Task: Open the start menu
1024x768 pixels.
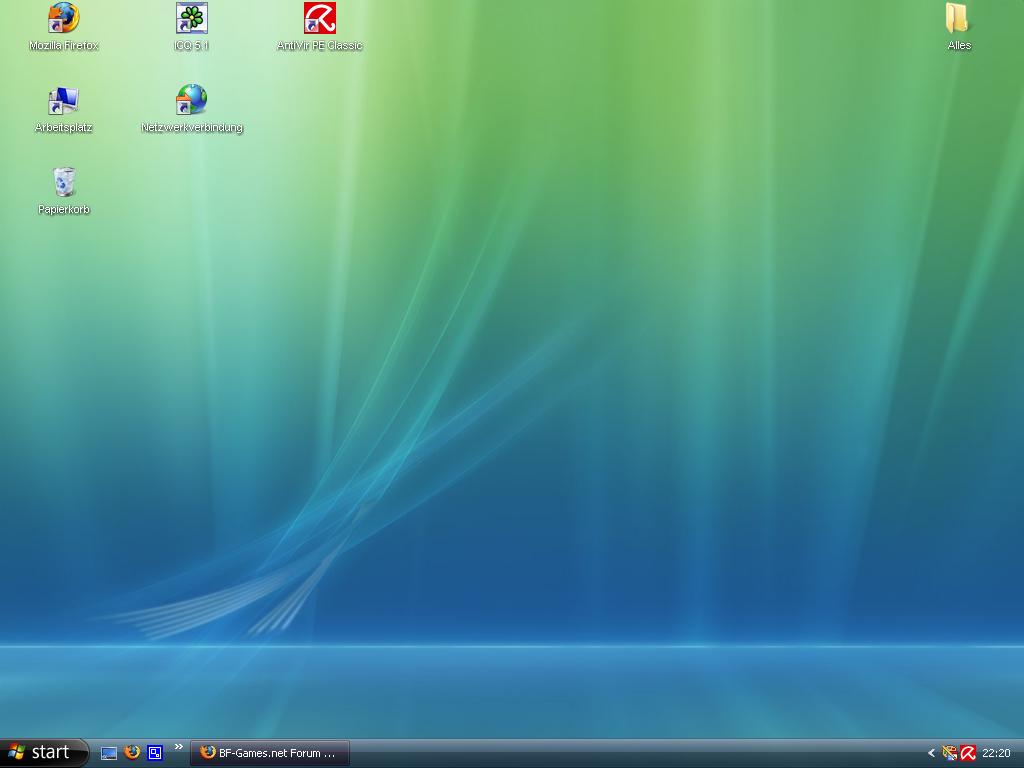Action: click(x=44, y=753)
